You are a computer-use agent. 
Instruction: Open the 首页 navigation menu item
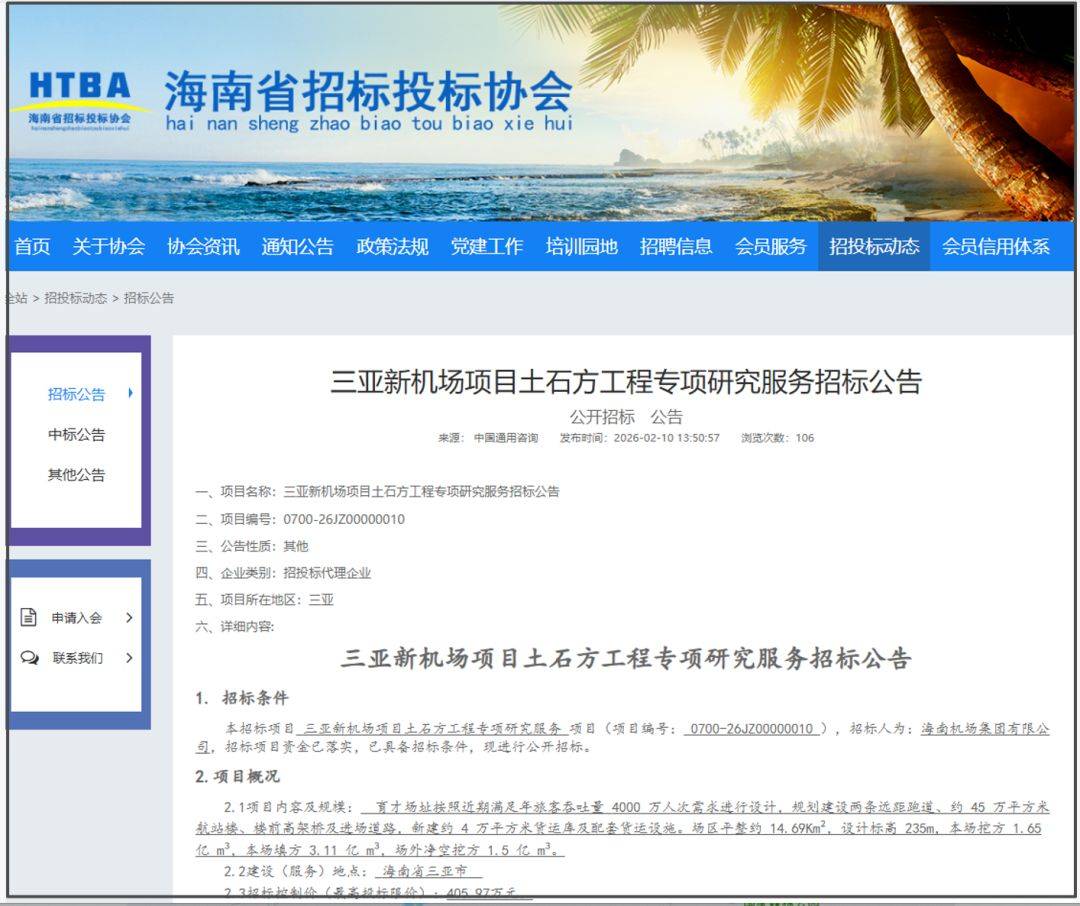point(32,247)
